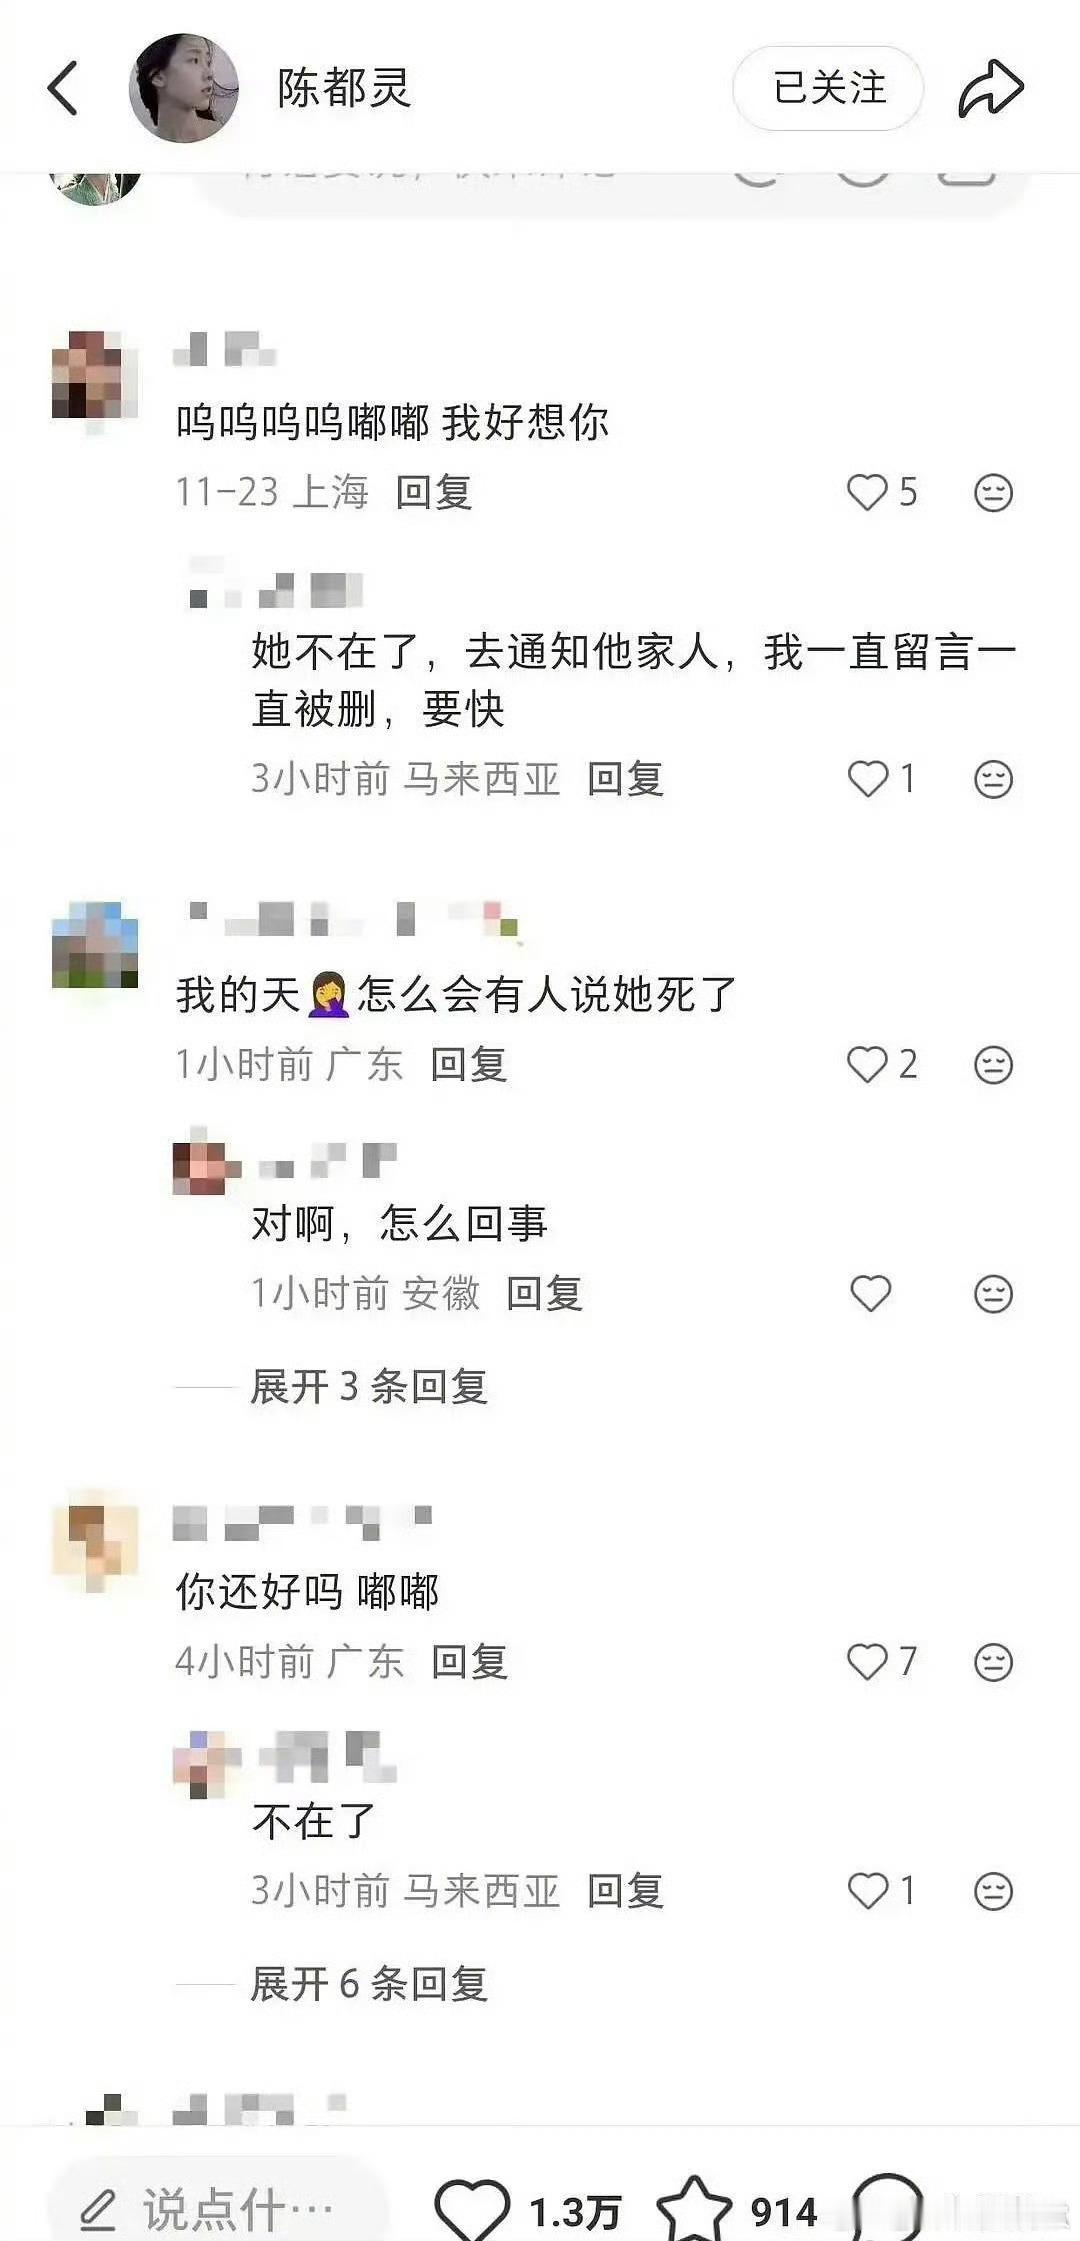
Task: Toggle the 已关注 follow button
Action: (x=828, y=88)
